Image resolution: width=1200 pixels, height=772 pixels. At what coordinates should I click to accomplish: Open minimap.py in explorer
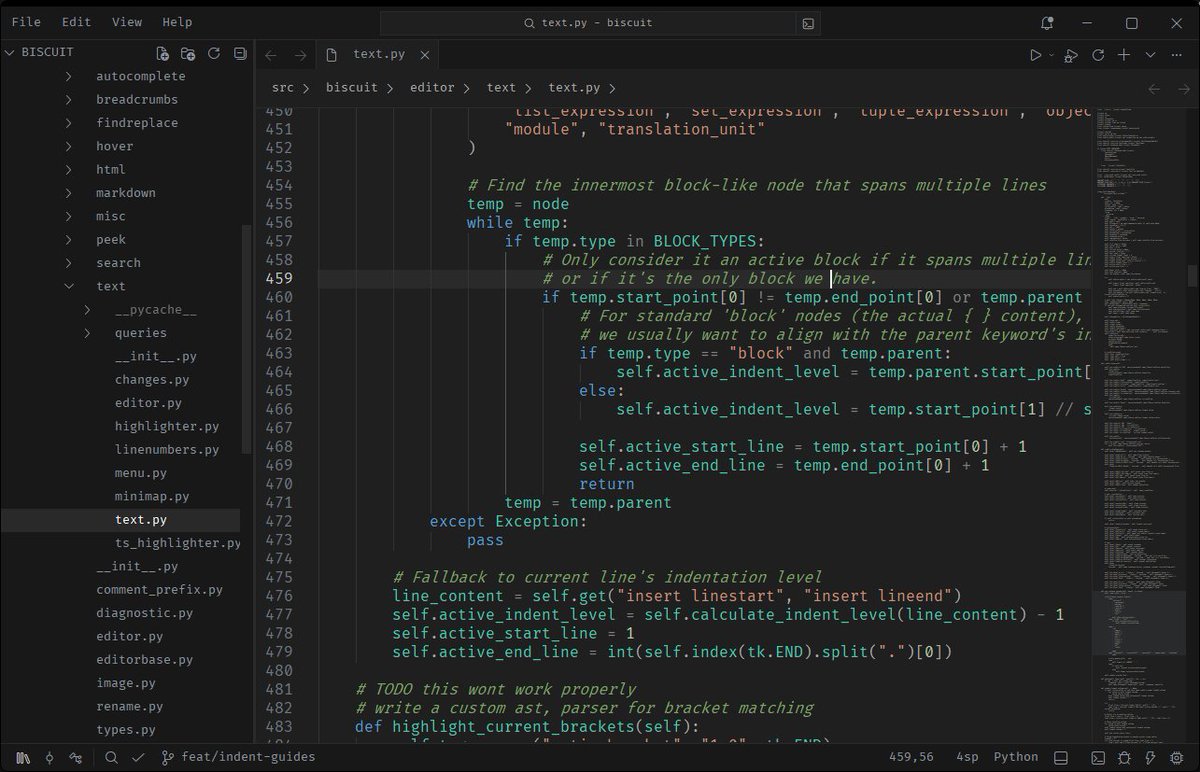[x=151, y=496]
